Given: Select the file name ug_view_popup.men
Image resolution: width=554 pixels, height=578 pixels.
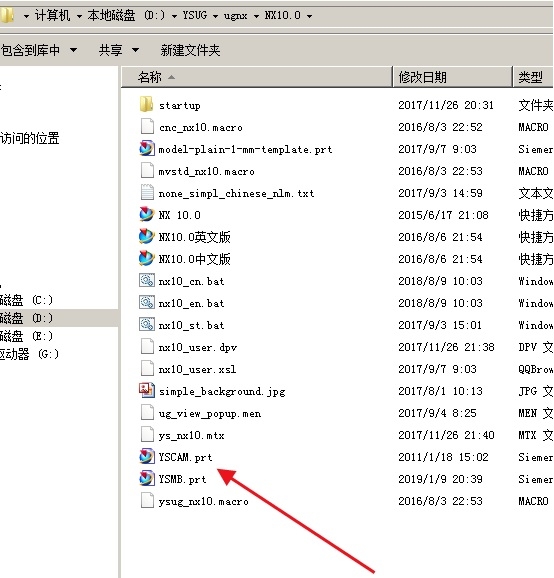Looking at the screenshot, I should point(210,414).
